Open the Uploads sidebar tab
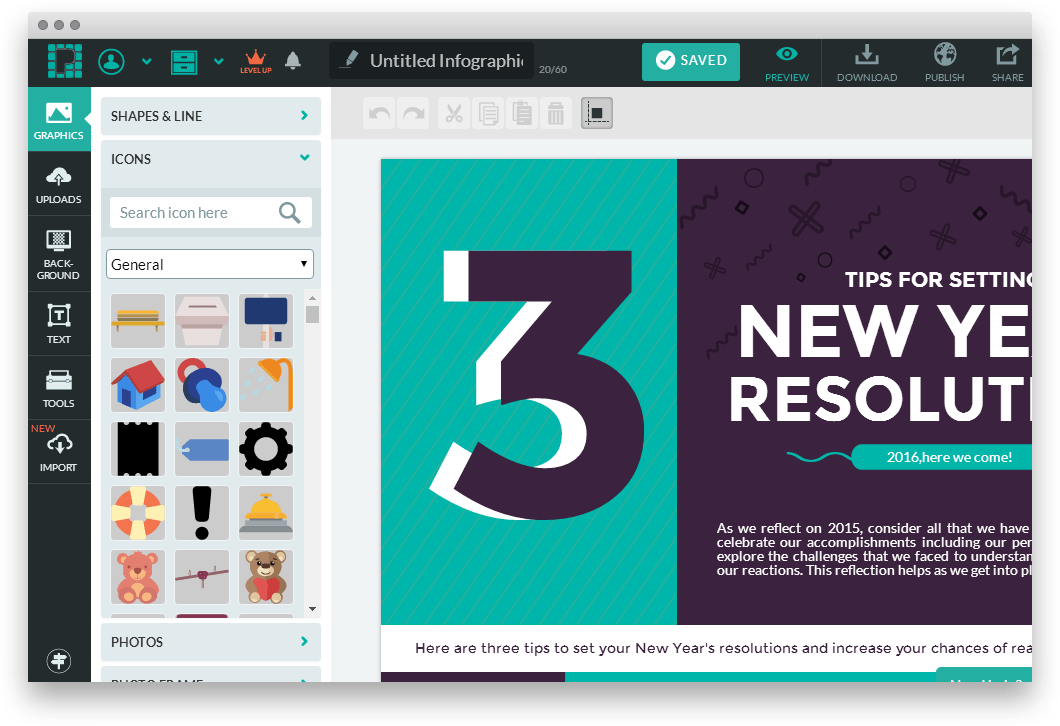The height and width of the screenshot is (726, 1060). coord(59,186)
